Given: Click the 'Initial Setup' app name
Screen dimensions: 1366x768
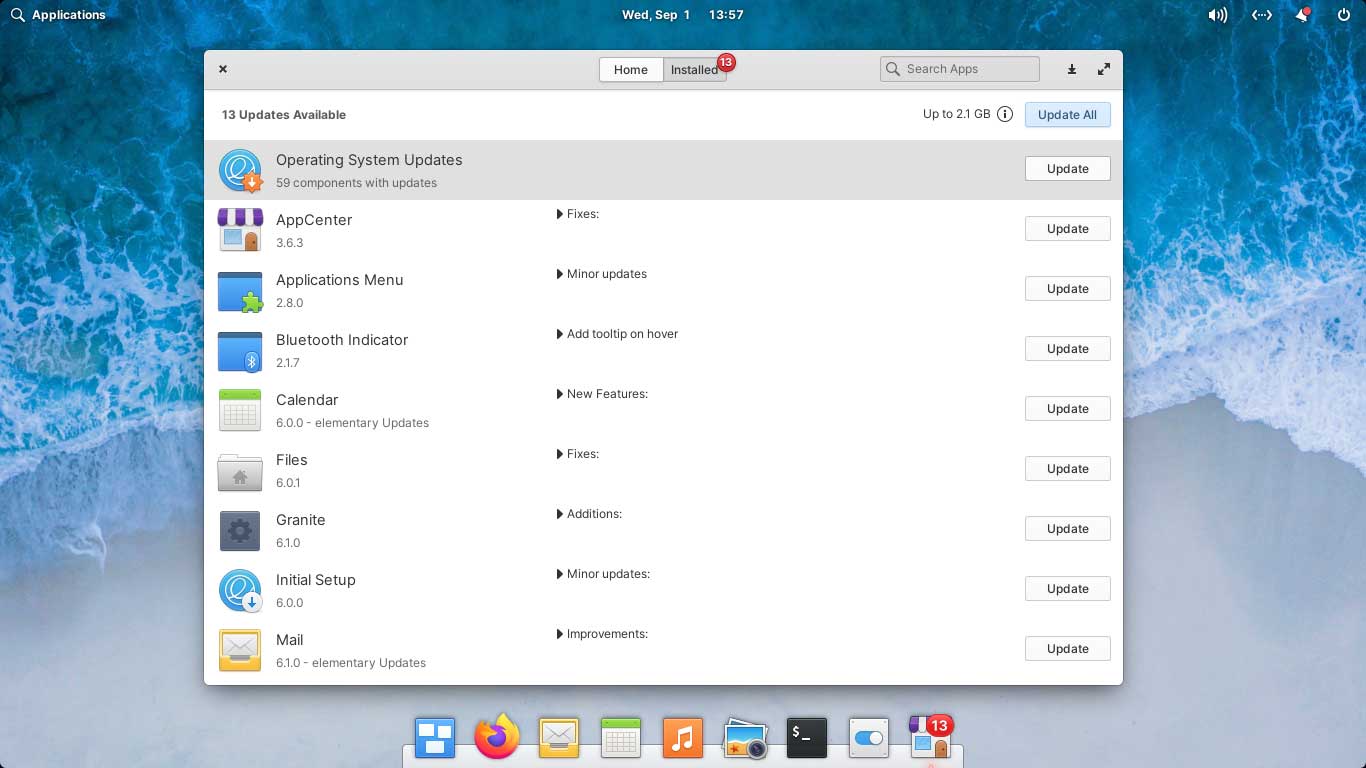Looking at the screenshot, I should (x=316, y=580).
